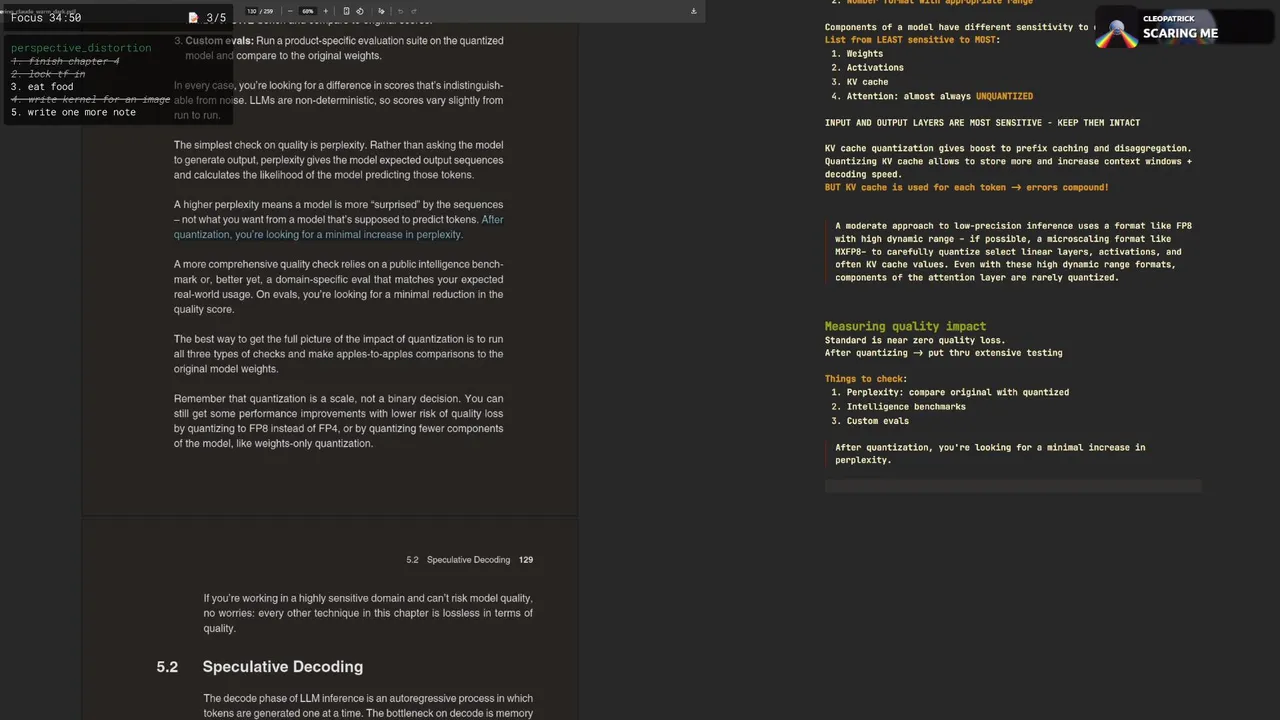
Task: Click the rotate page icon in PDF toolbar
Action: point(360,11)
